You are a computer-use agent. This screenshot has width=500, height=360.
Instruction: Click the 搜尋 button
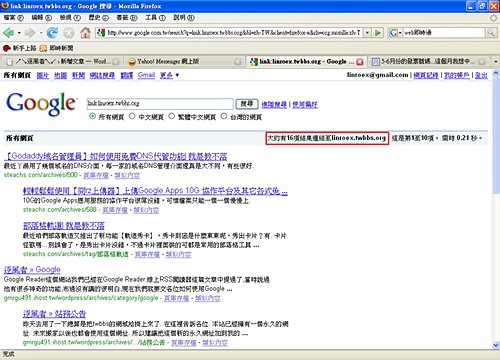[x=247, y=104]
